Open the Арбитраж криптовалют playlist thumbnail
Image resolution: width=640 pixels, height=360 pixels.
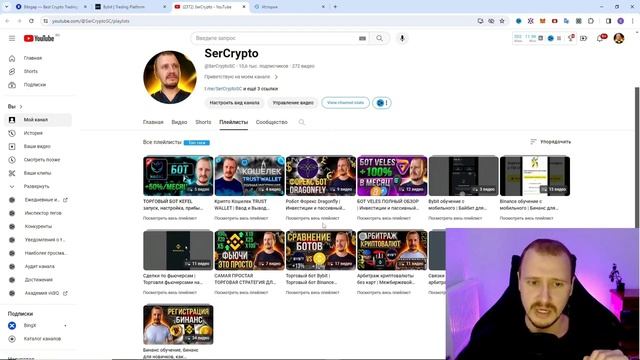coord(392,250)
